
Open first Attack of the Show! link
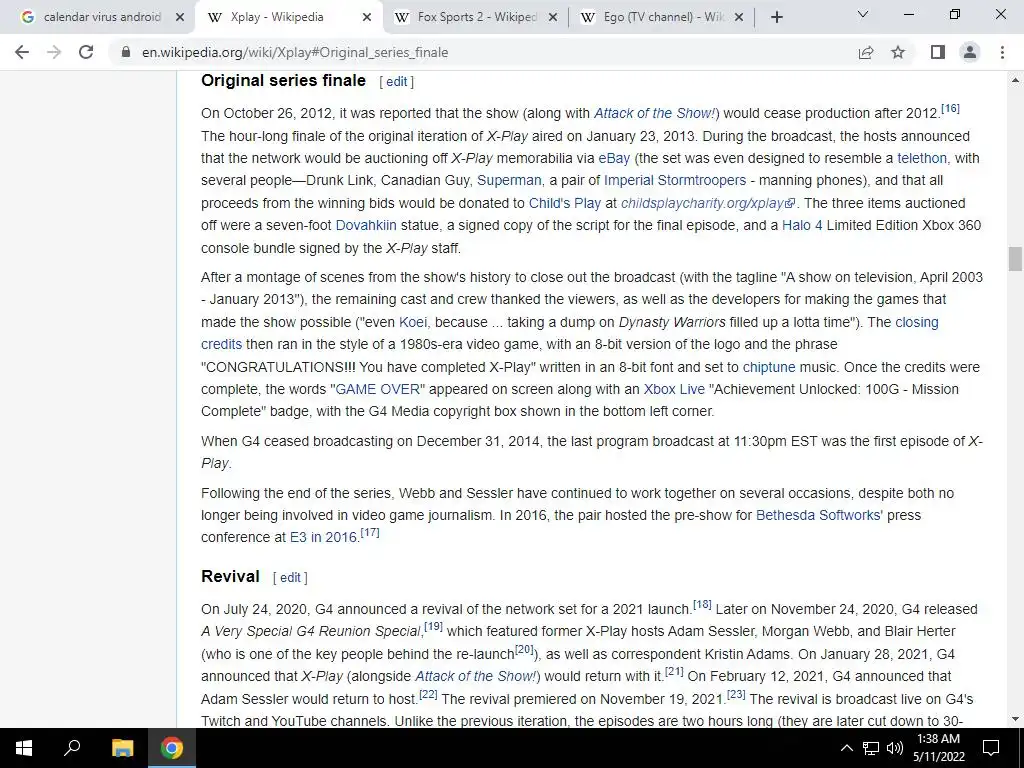(x=656, y=113)
